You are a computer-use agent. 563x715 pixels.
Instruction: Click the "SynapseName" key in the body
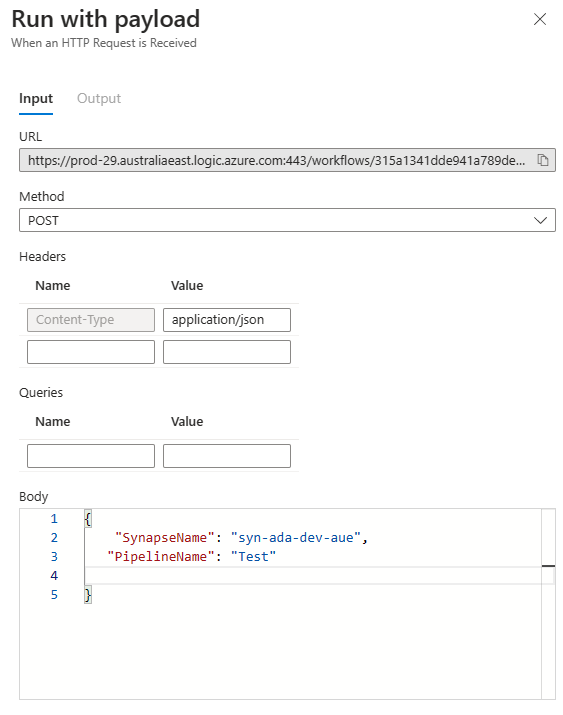coord(165,538)
